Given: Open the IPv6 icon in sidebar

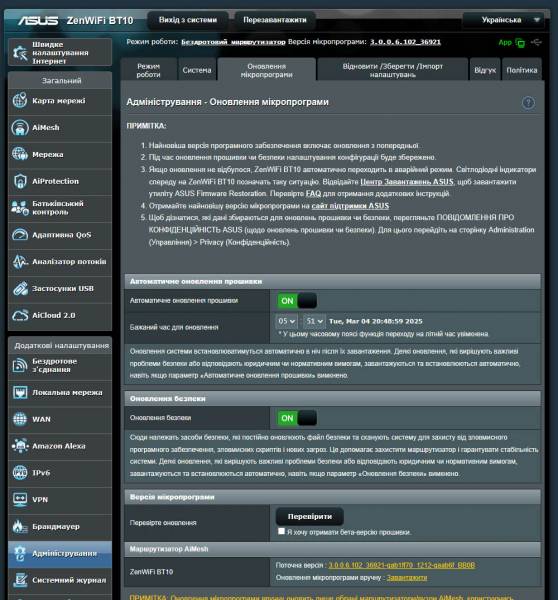Looking at the screenshot, I should click(20, 473).
